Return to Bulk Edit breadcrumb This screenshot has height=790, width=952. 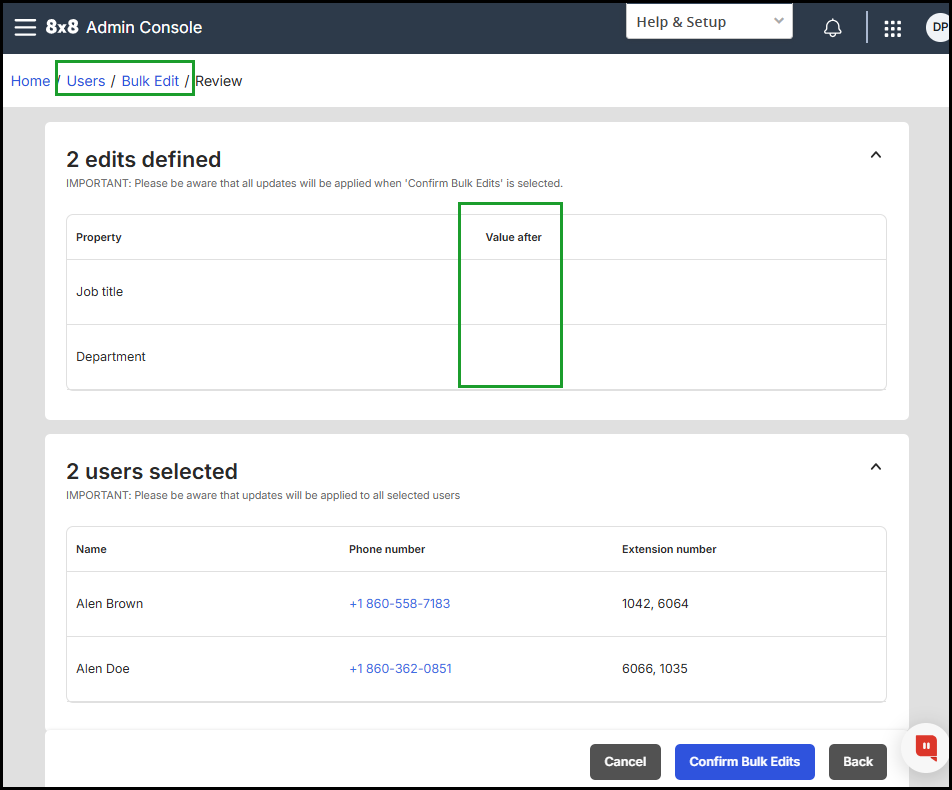click(x=150, y=81)
